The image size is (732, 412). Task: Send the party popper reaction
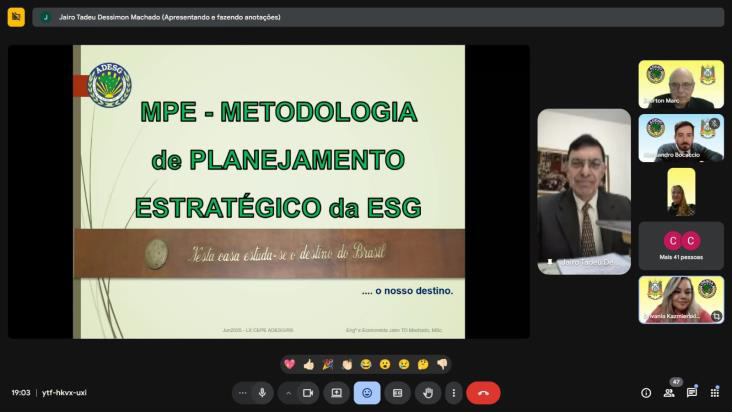(328, 364)
